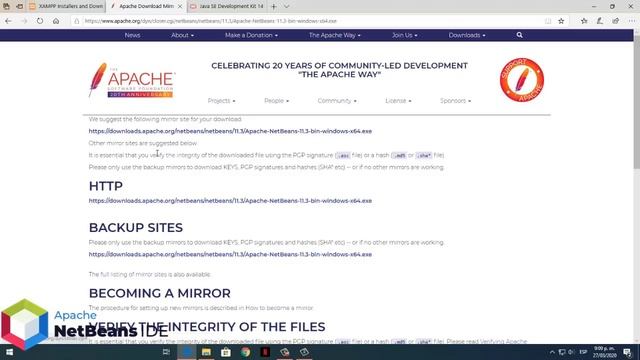Open reading view icon in address bar
This screenshot has height=360, width=640.
548,21
